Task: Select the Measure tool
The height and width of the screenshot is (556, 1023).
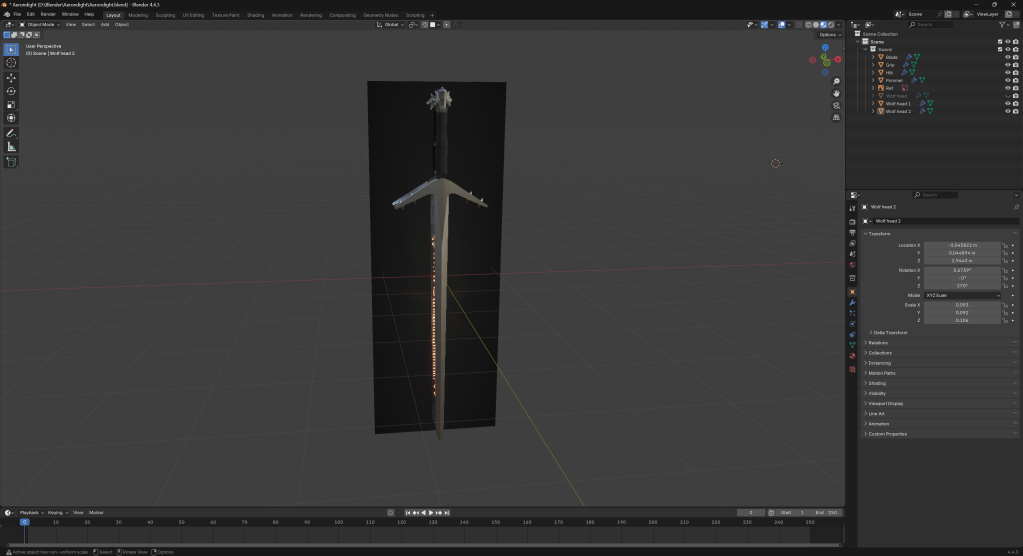Action: tap(11, 147)
